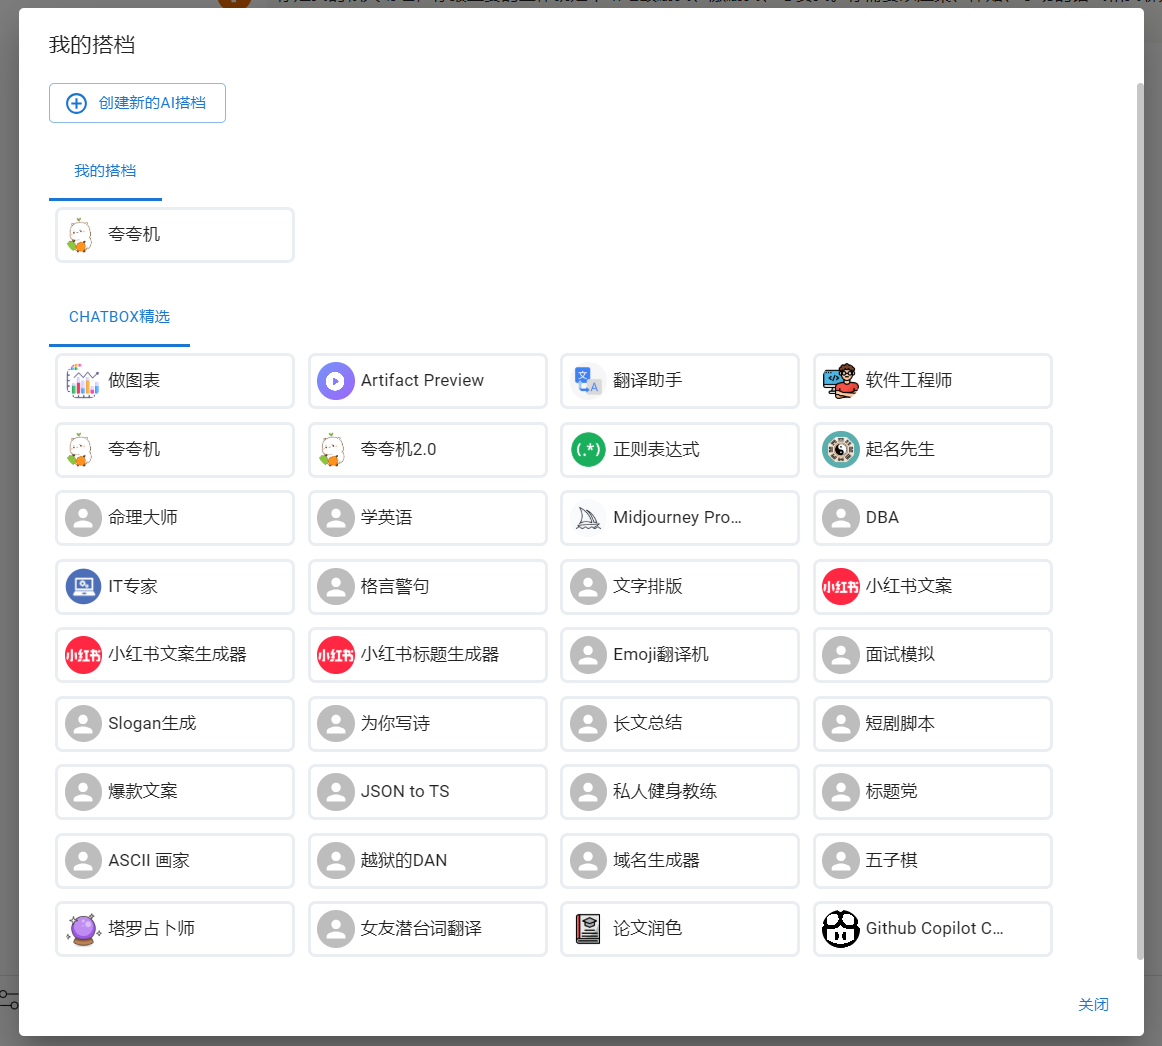Pick the 为你写诗 partner card

tap(428, 724)
